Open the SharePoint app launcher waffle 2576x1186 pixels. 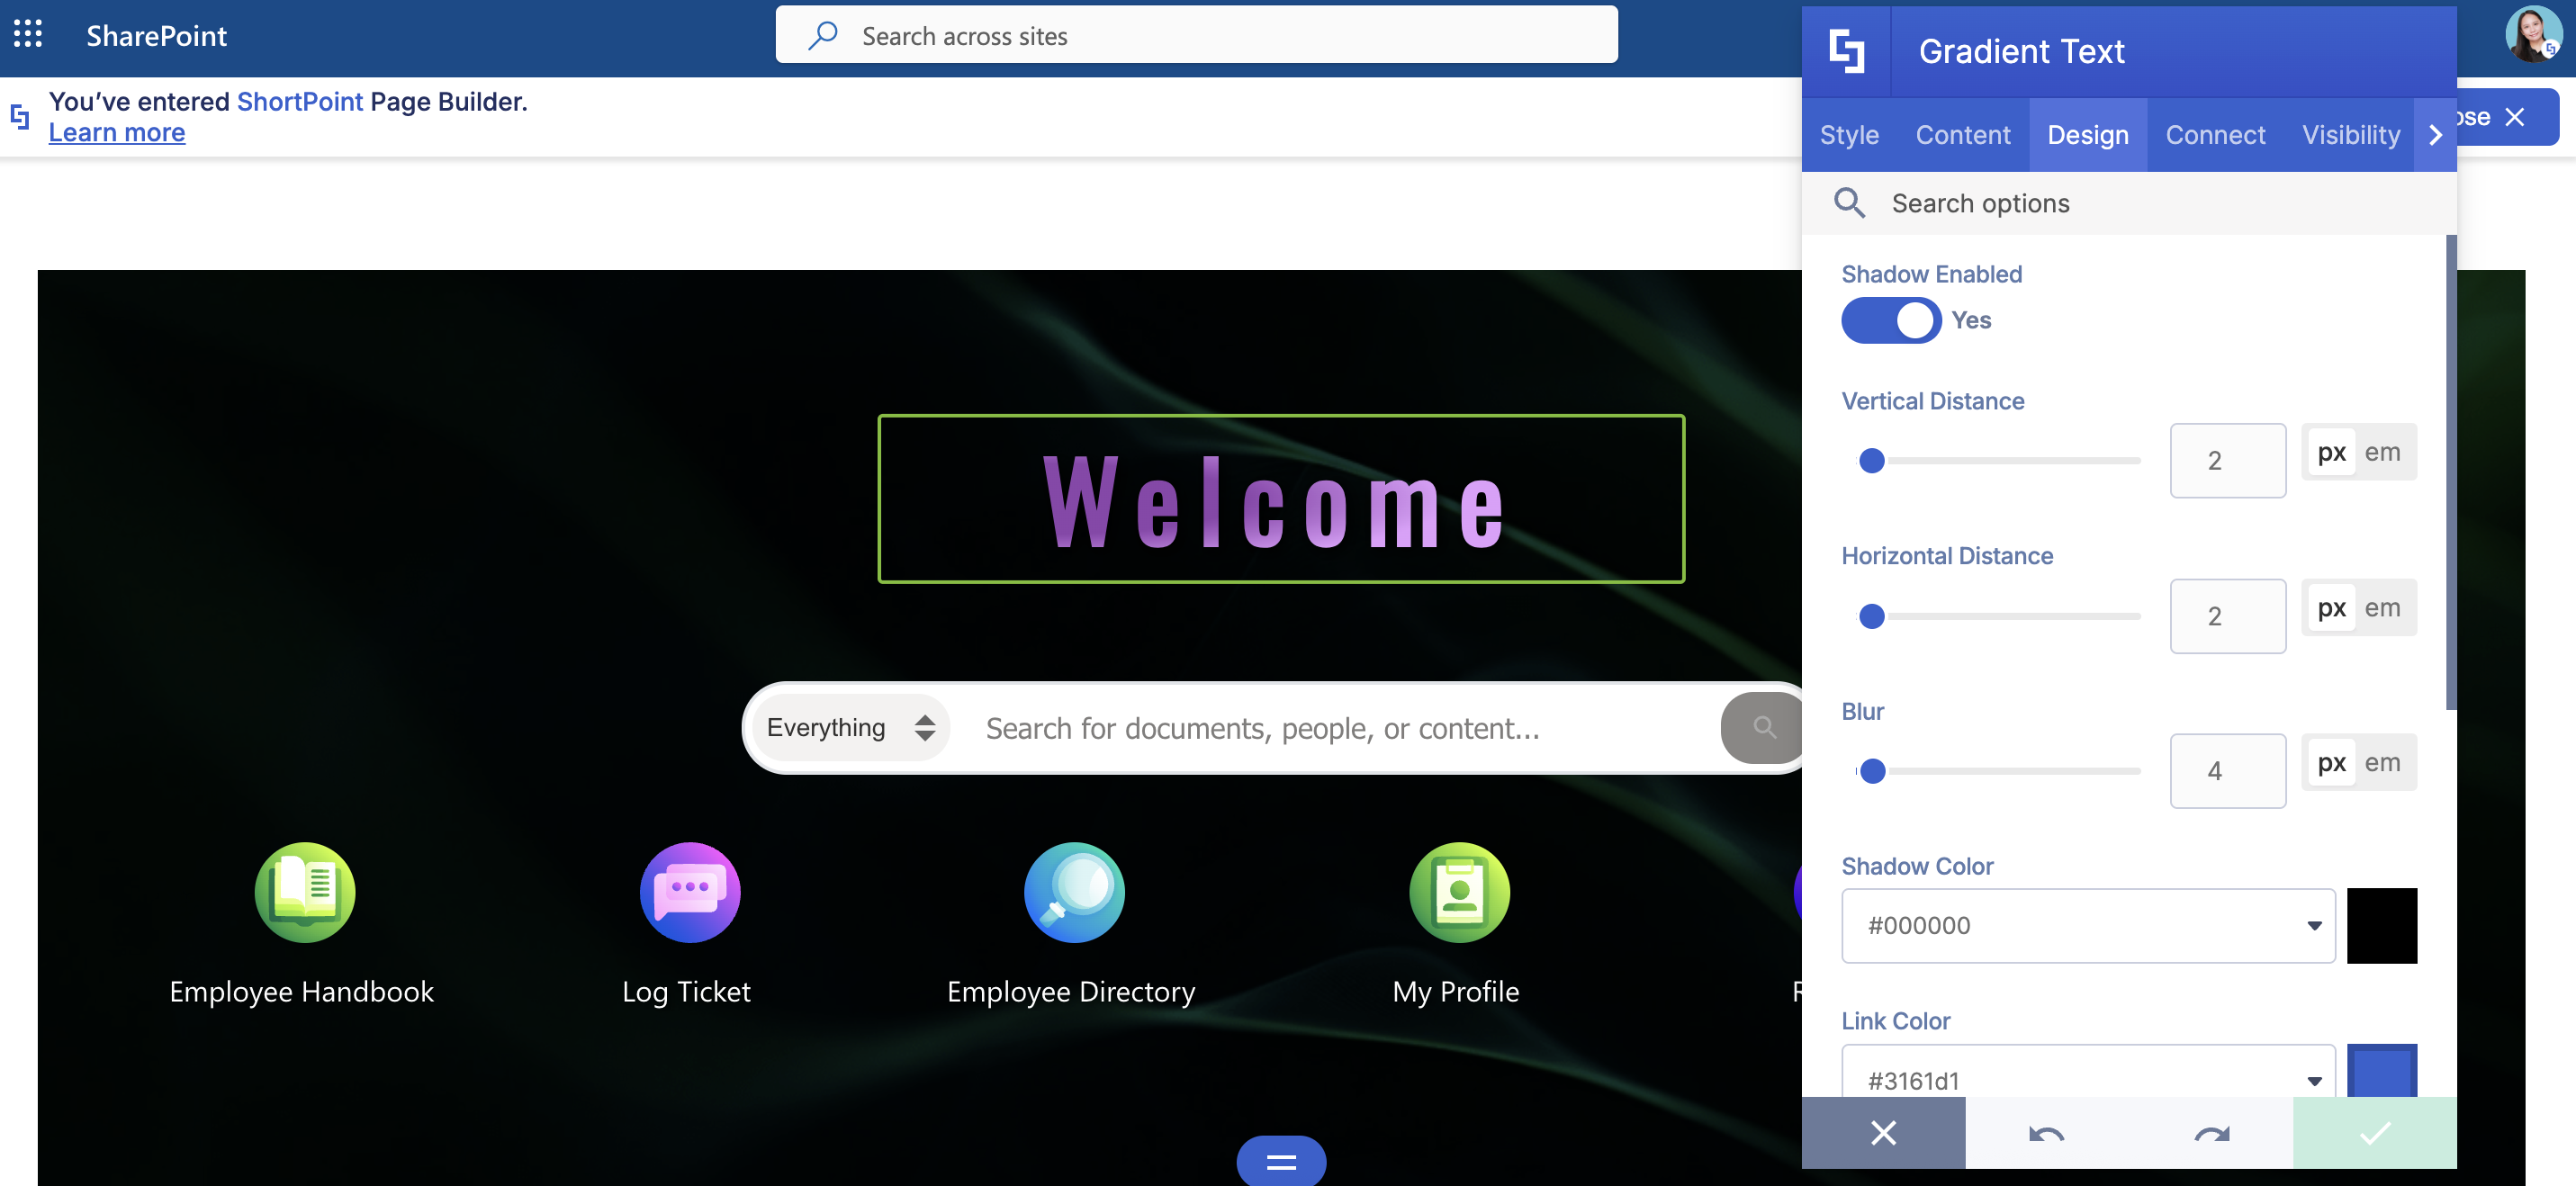tap(28, 34)
